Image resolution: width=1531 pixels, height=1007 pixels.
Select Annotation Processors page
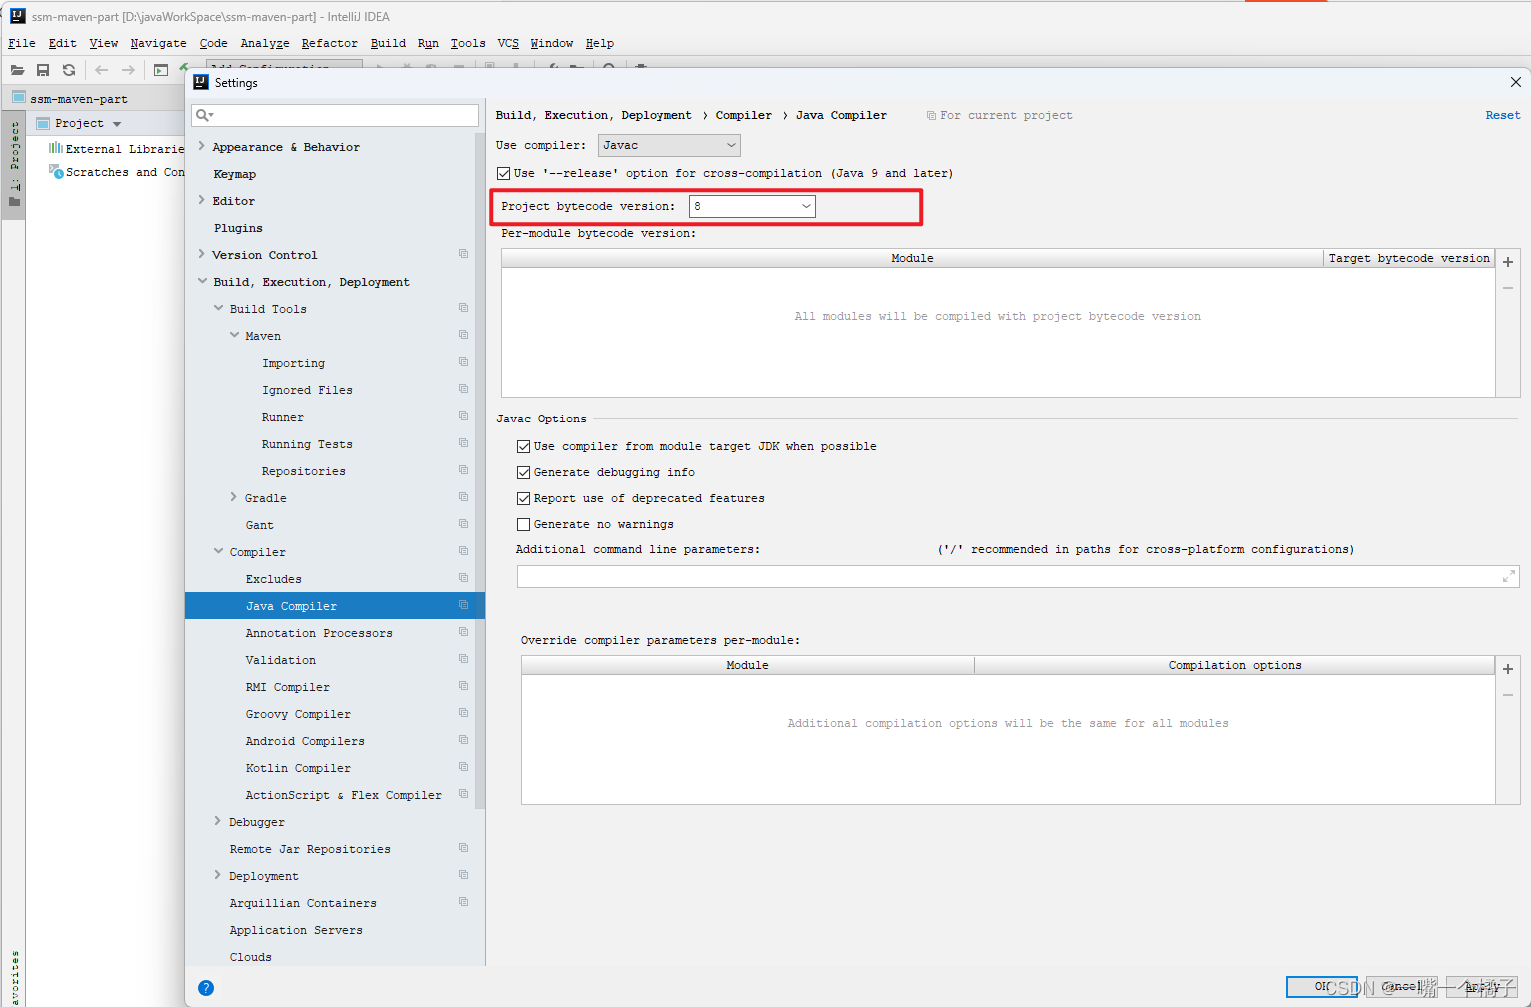[319, 633]
